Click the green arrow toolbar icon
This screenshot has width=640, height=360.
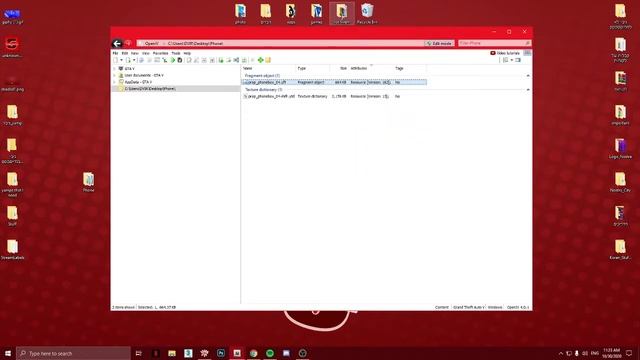[173, 60]
